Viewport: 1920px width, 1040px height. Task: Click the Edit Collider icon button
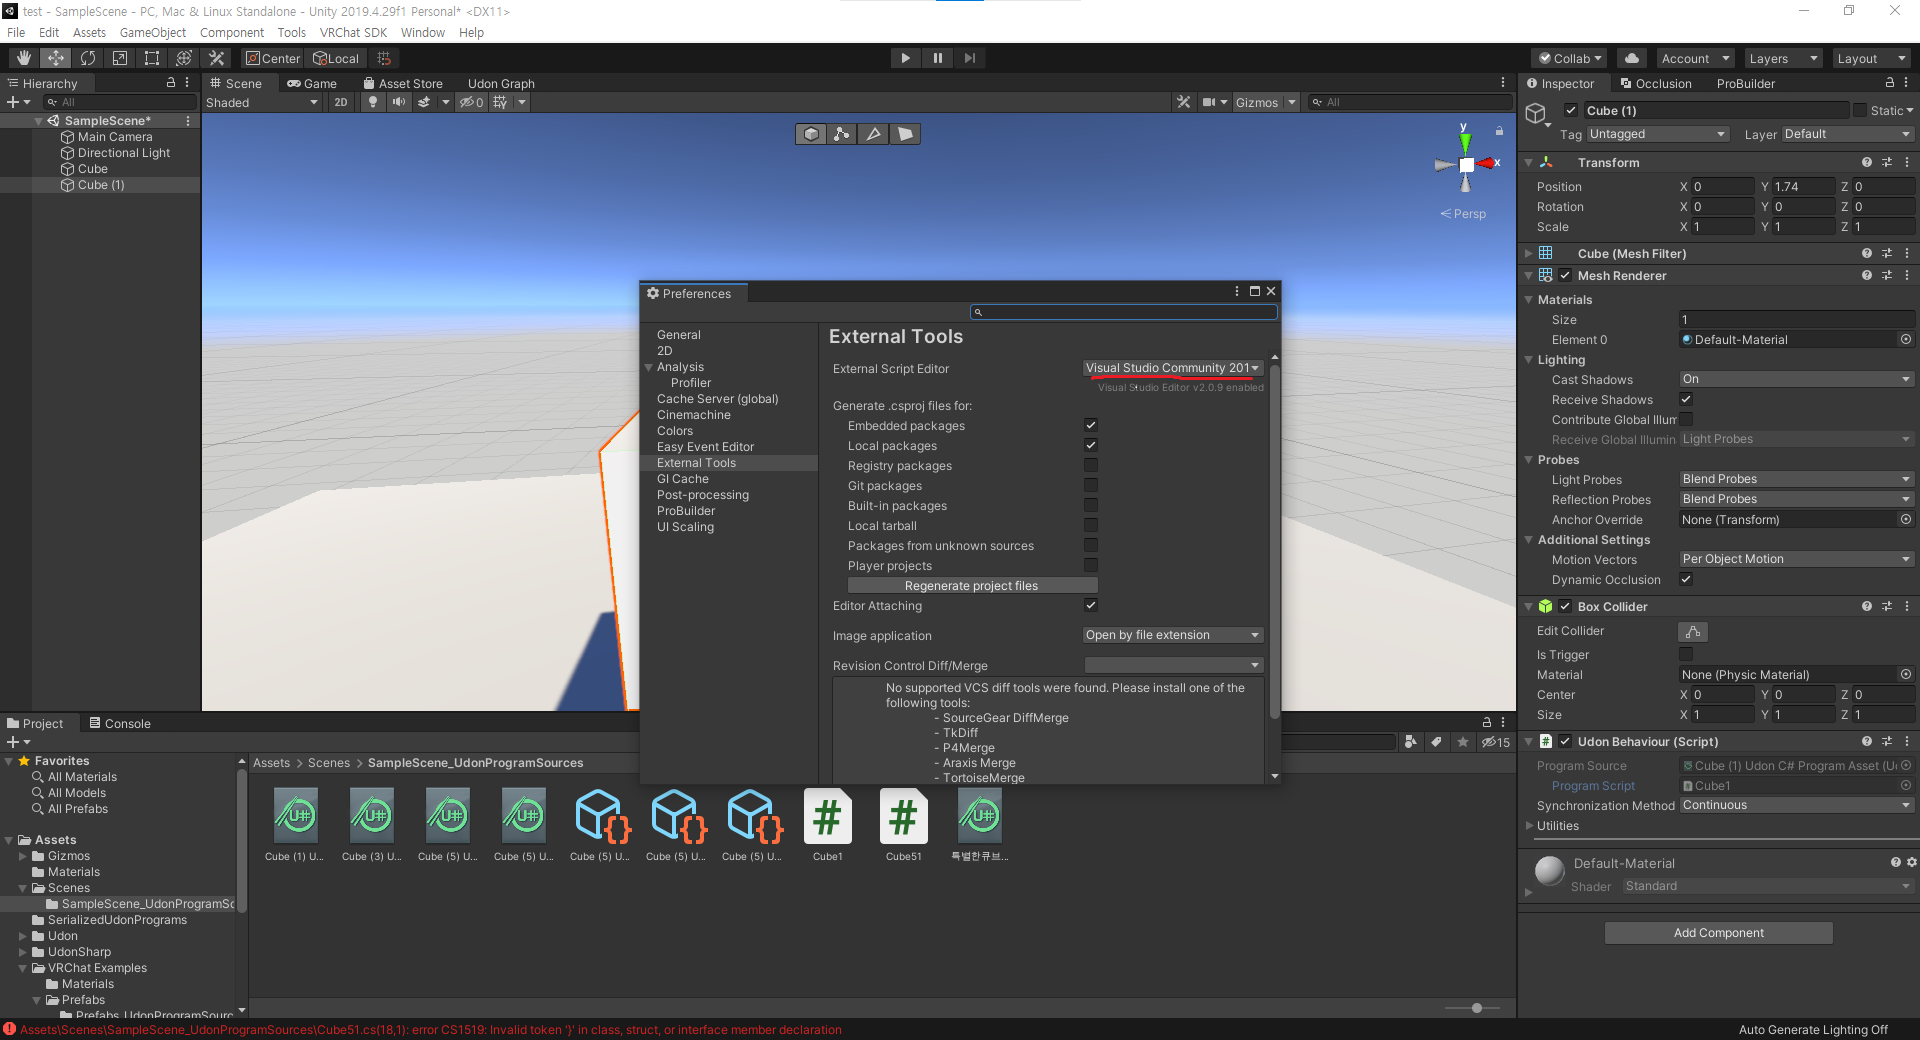[1693, 632]
